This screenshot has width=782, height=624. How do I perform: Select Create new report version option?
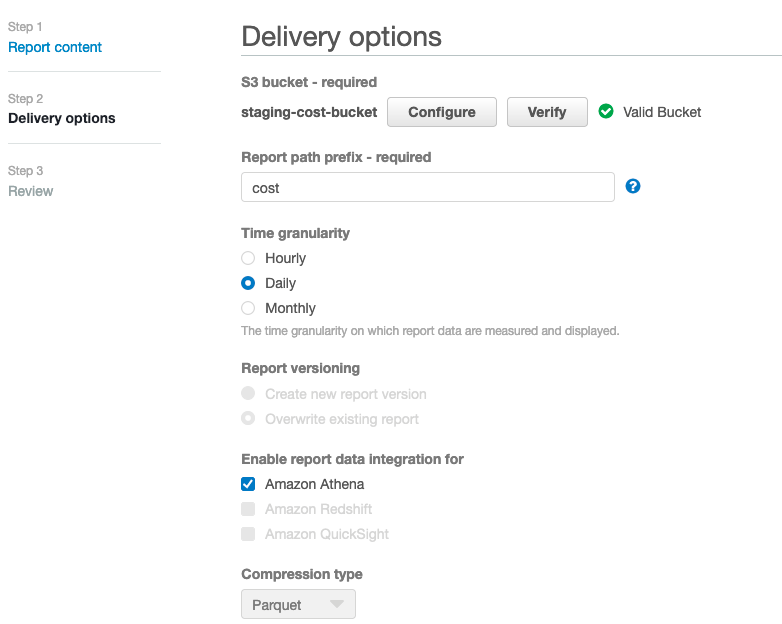(x=248, y=394)
